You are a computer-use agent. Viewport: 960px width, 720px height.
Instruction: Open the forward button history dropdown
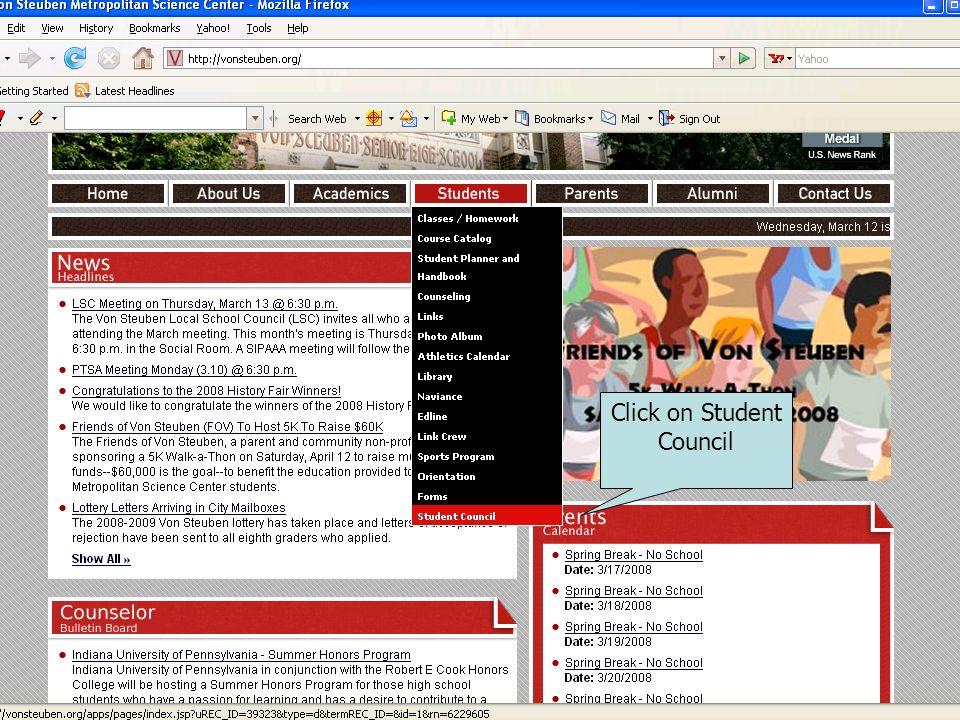52,59
